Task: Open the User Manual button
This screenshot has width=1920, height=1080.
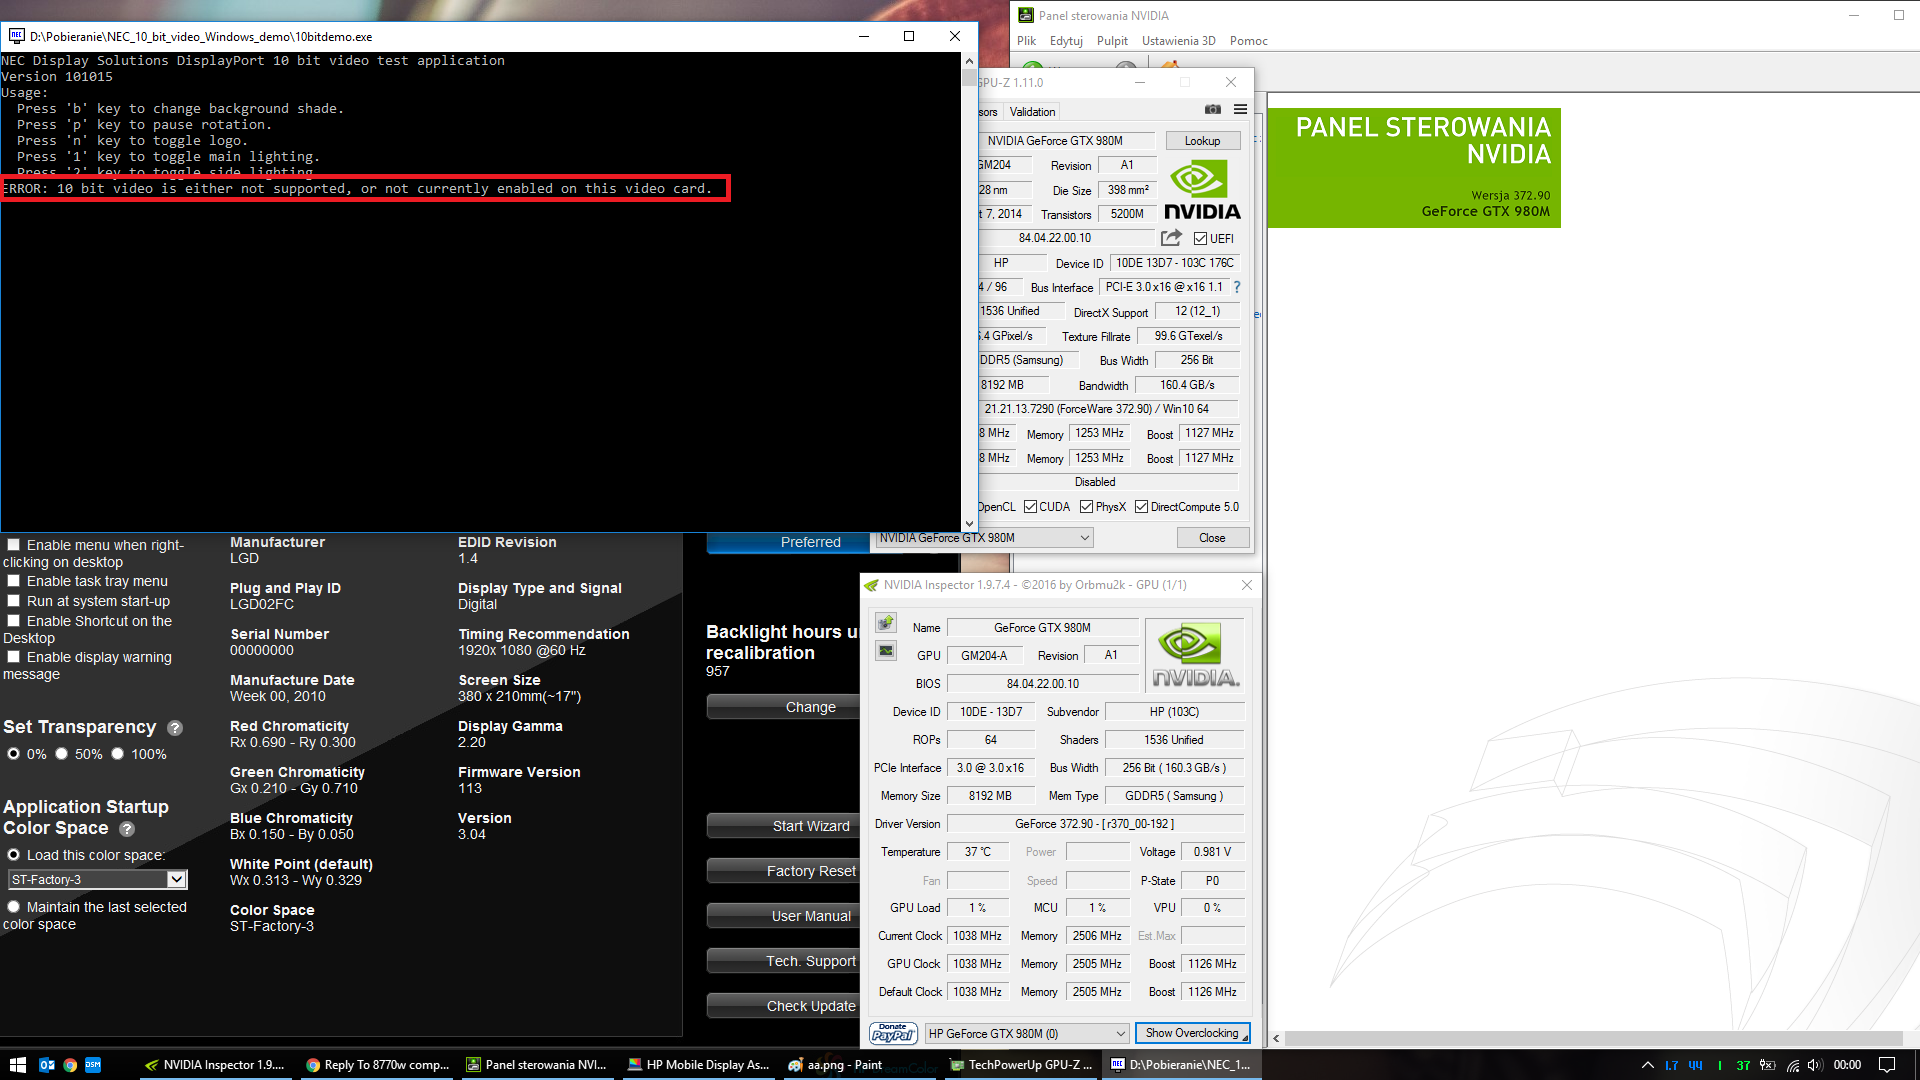Action: [x=784, y=916]
